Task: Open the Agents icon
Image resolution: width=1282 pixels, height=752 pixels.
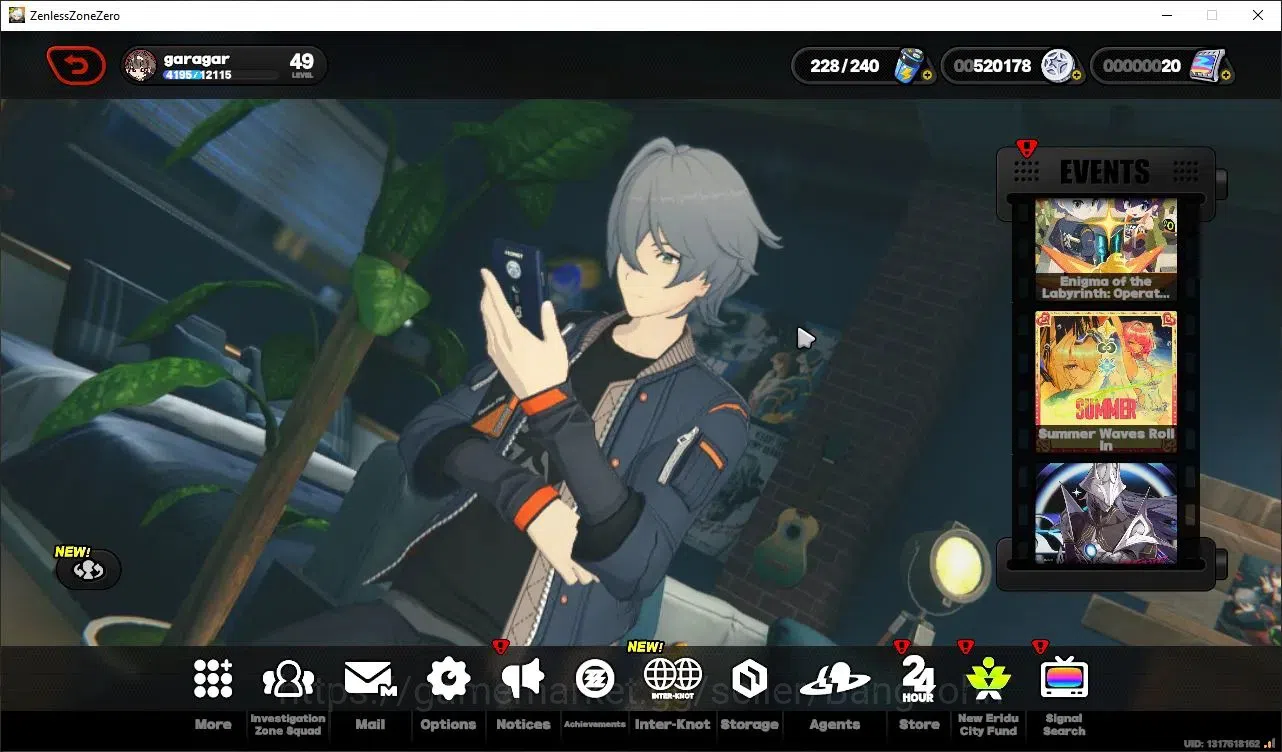Action: point(835,679)
